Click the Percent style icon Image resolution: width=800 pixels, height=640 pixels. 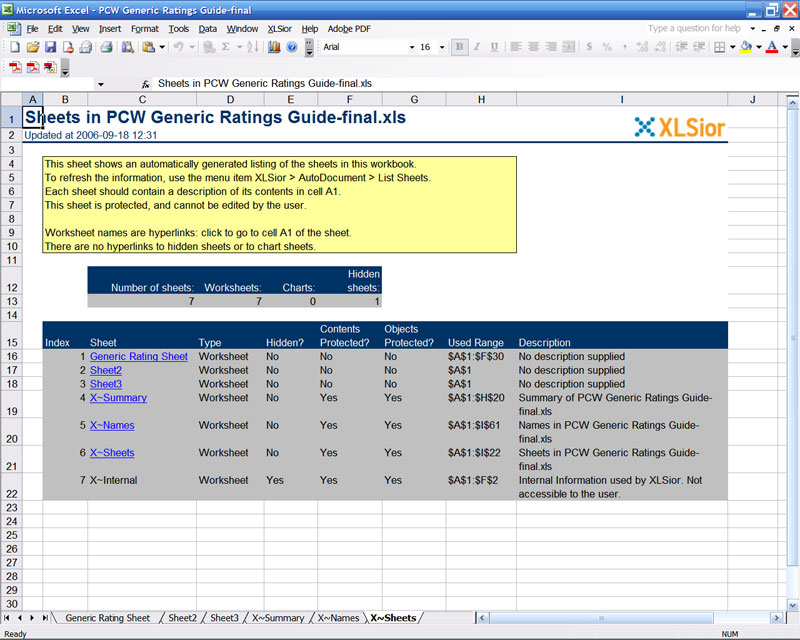tap(605, 48)
